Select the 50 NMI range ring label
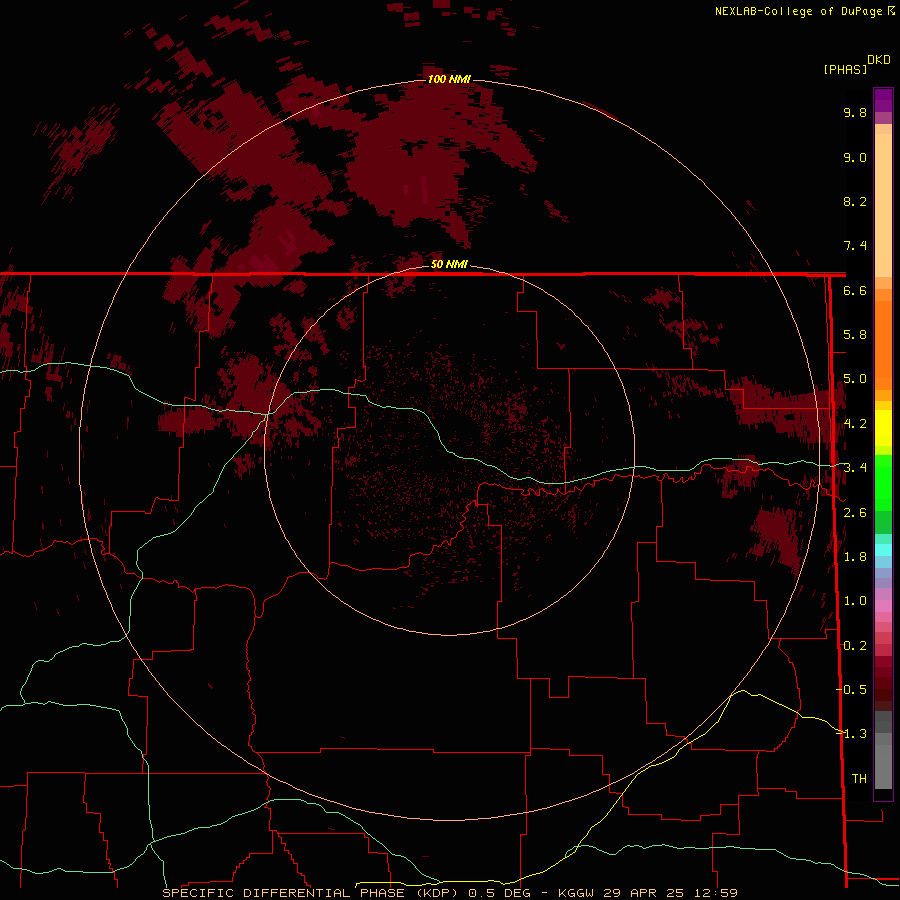Image resolution: width=900 pixels, height=900 pixels. (x=449, y=265)
